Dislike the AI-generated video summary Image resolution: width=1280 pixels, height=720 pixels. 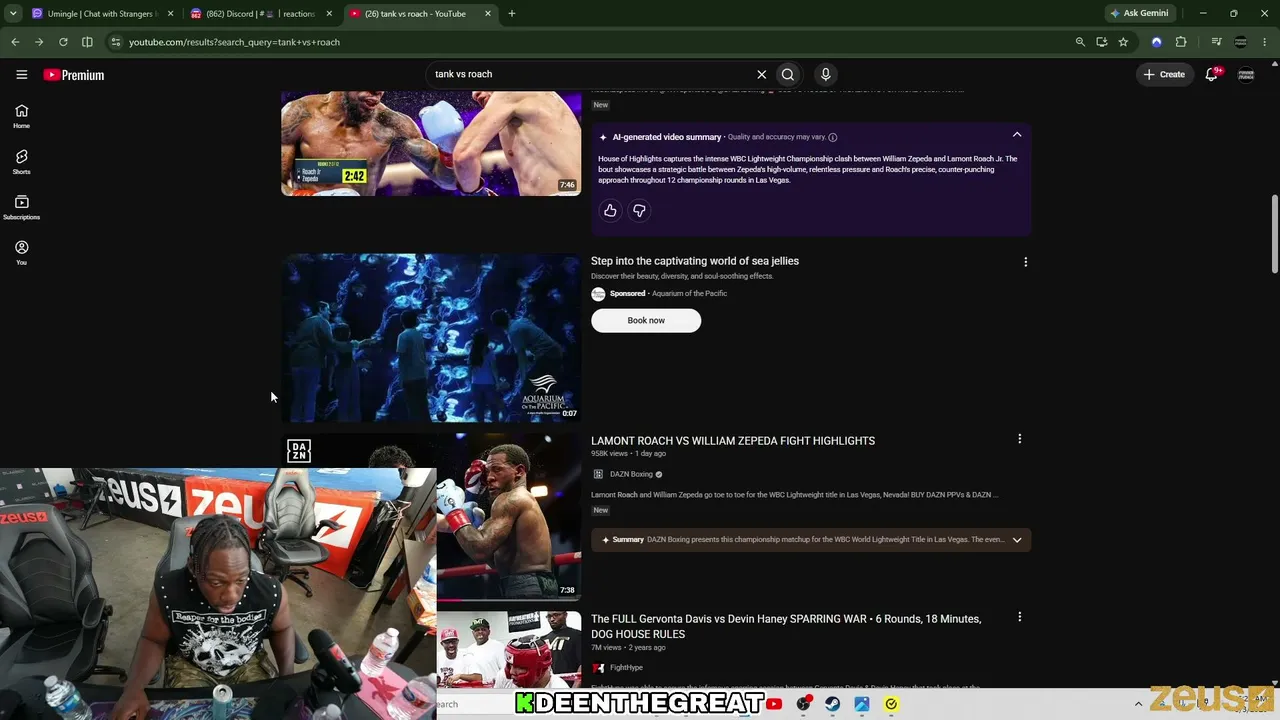[x=639, y=210]
